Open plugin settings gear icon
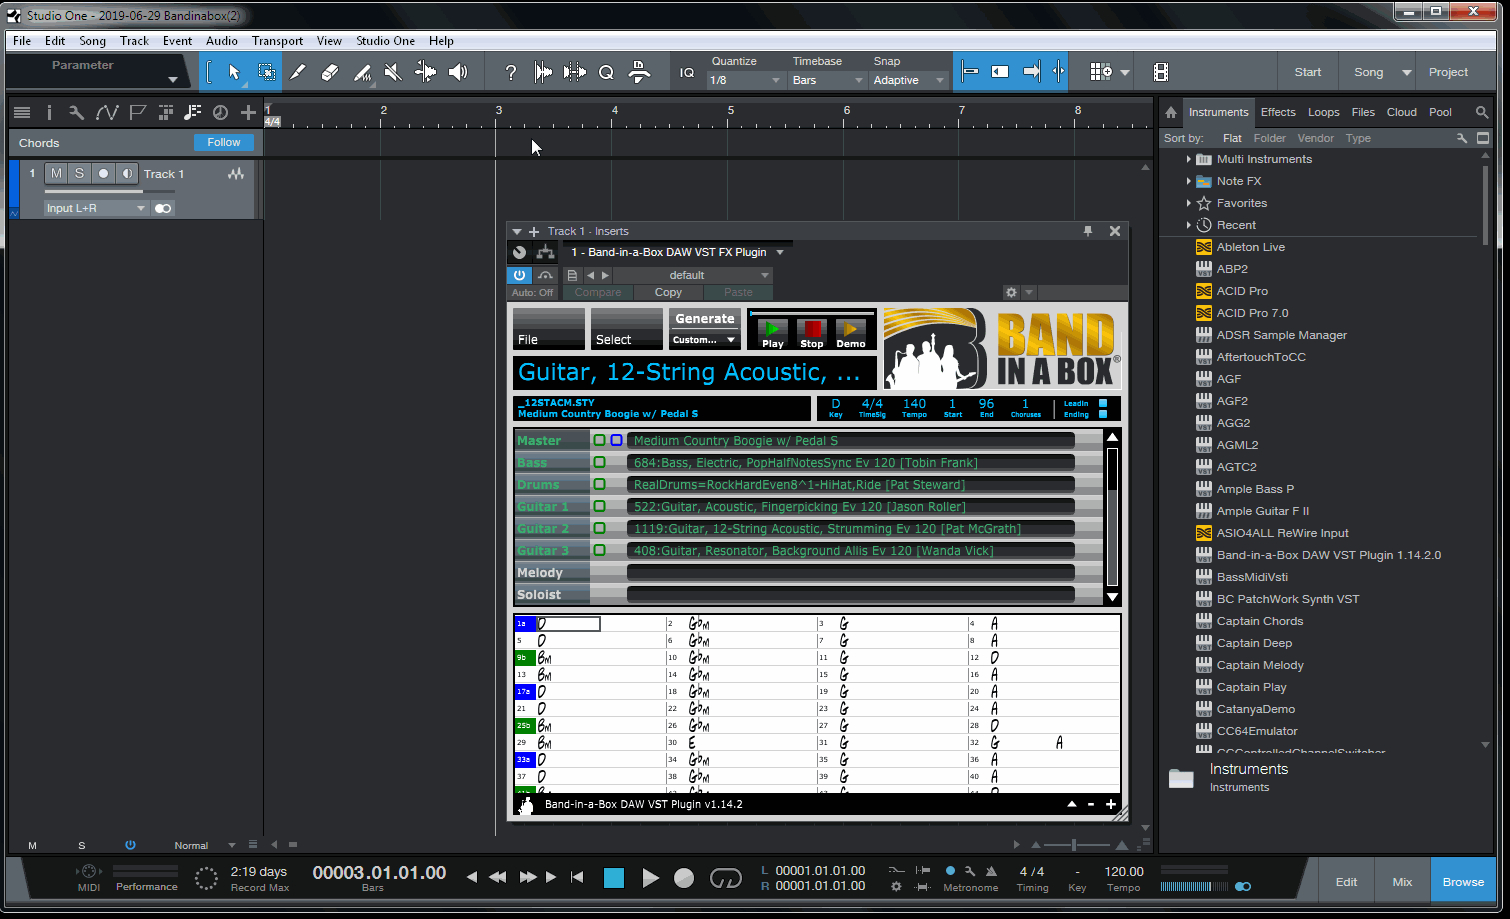Viewport: 1510px width, 919px height. 1011,293
